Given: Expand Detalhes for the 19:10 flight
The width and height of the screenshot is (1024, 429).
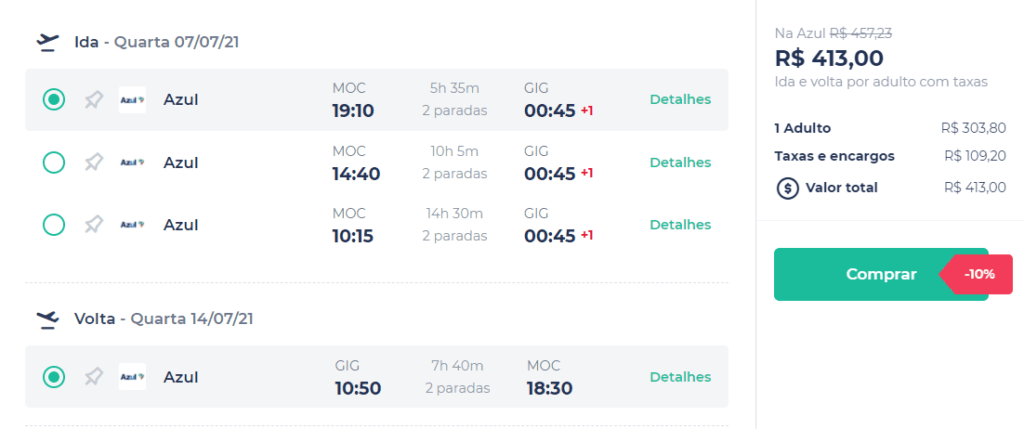Looking at the screenshot, I should [x=680, y=100].
